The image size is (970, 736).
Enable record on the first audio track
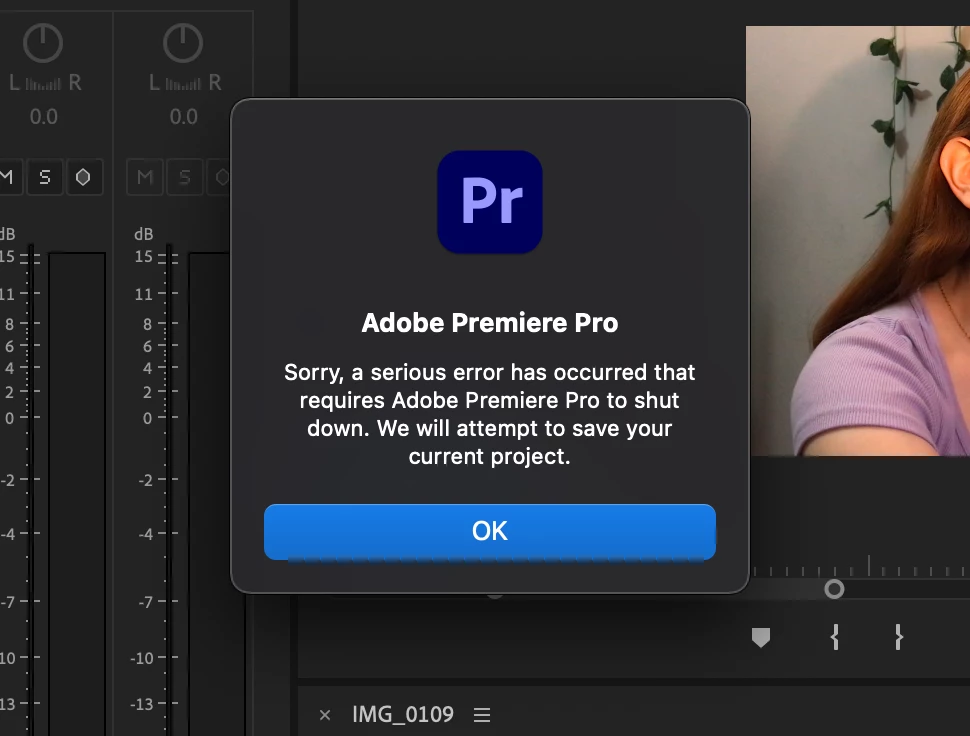click(83, 178)
